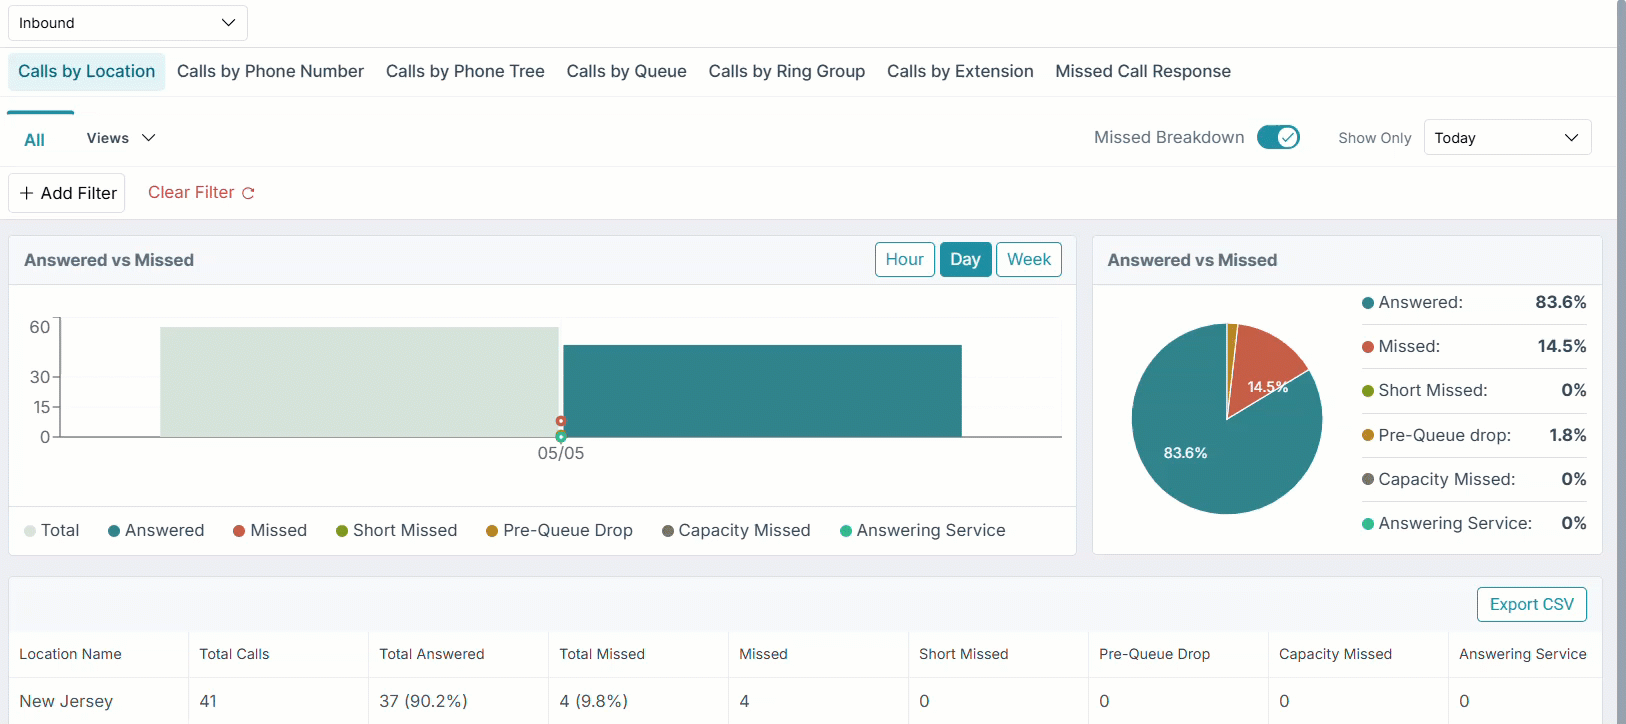Click the Pre-Queue Drop orange legend dot
Screen dimensions: 1626x724
coord(492,531)
